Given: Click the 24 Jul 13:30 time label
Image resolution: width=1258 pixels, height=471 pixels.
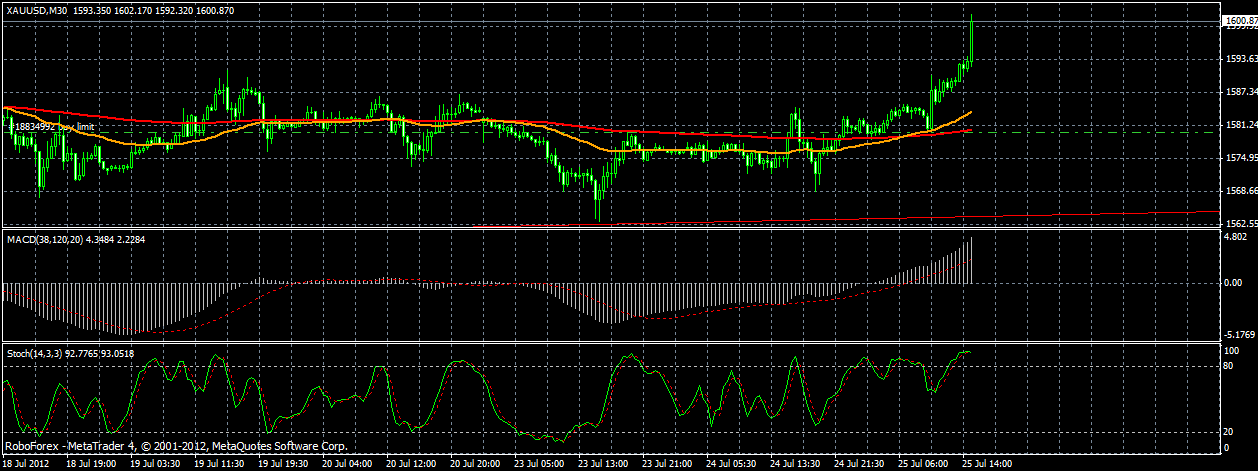Looking at the screenshot, I should [x=795, y=464].
